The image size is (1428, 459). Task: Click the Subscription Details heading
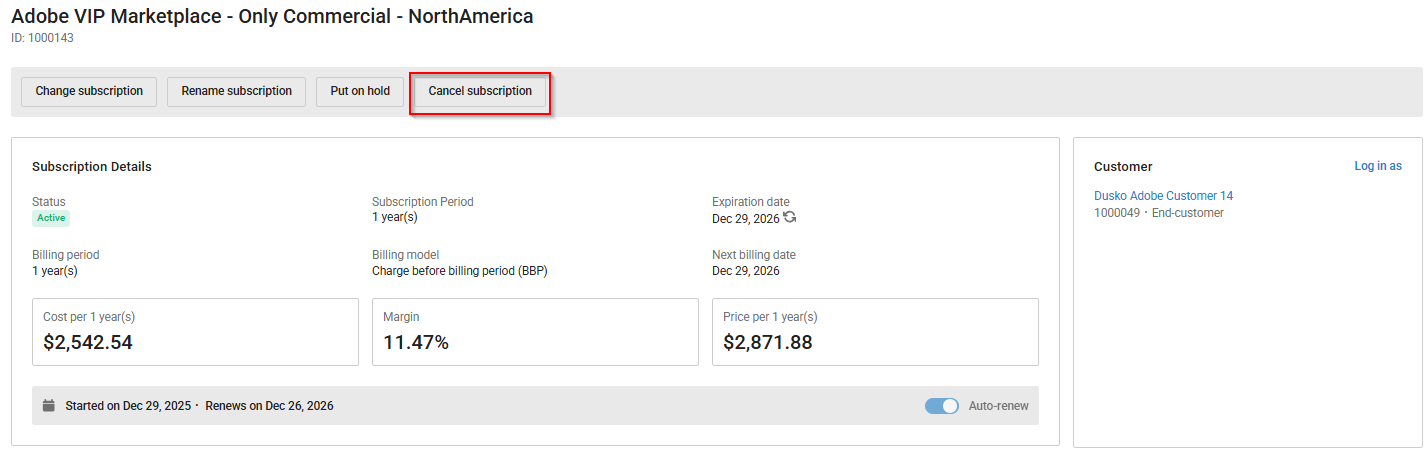92,167
